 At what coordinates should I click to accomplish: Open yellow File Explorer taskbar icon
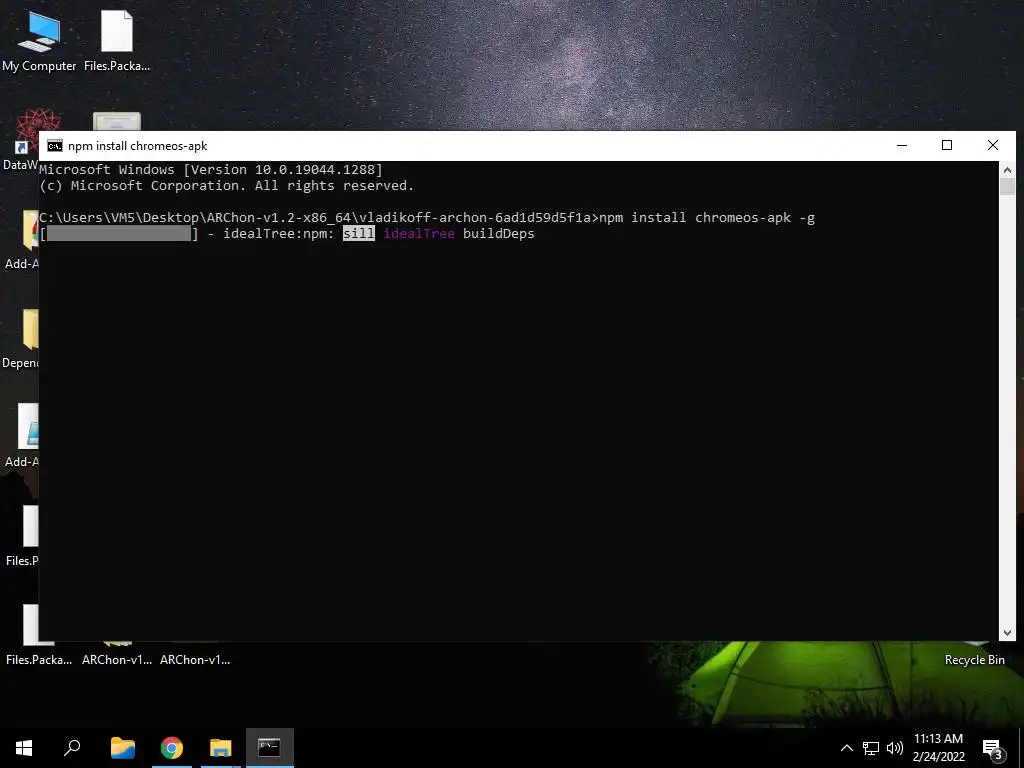221,748
